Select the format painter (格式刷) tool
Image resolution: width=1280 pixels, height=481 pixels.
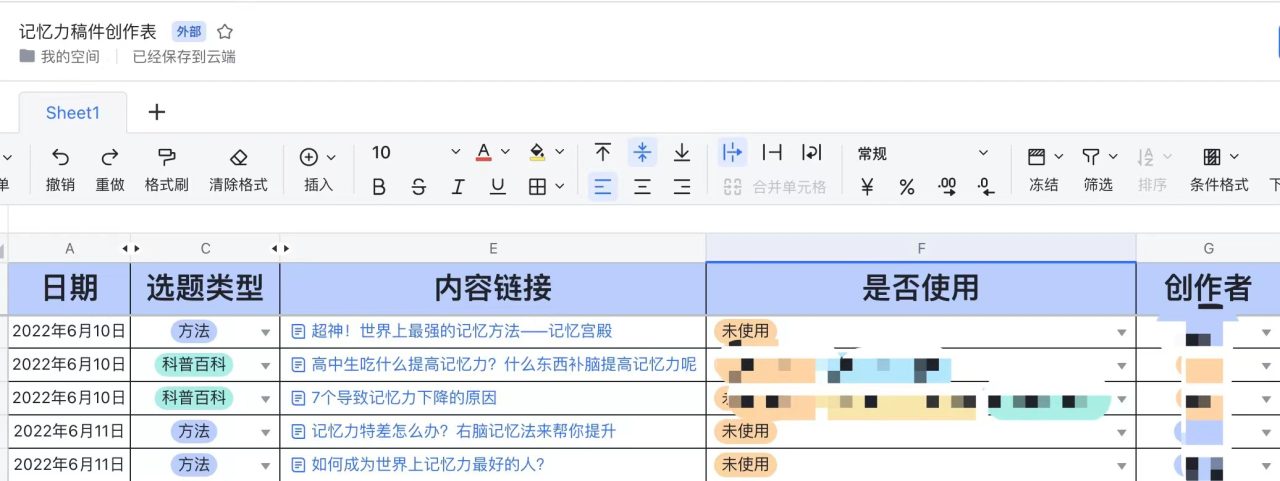(166, 157)
